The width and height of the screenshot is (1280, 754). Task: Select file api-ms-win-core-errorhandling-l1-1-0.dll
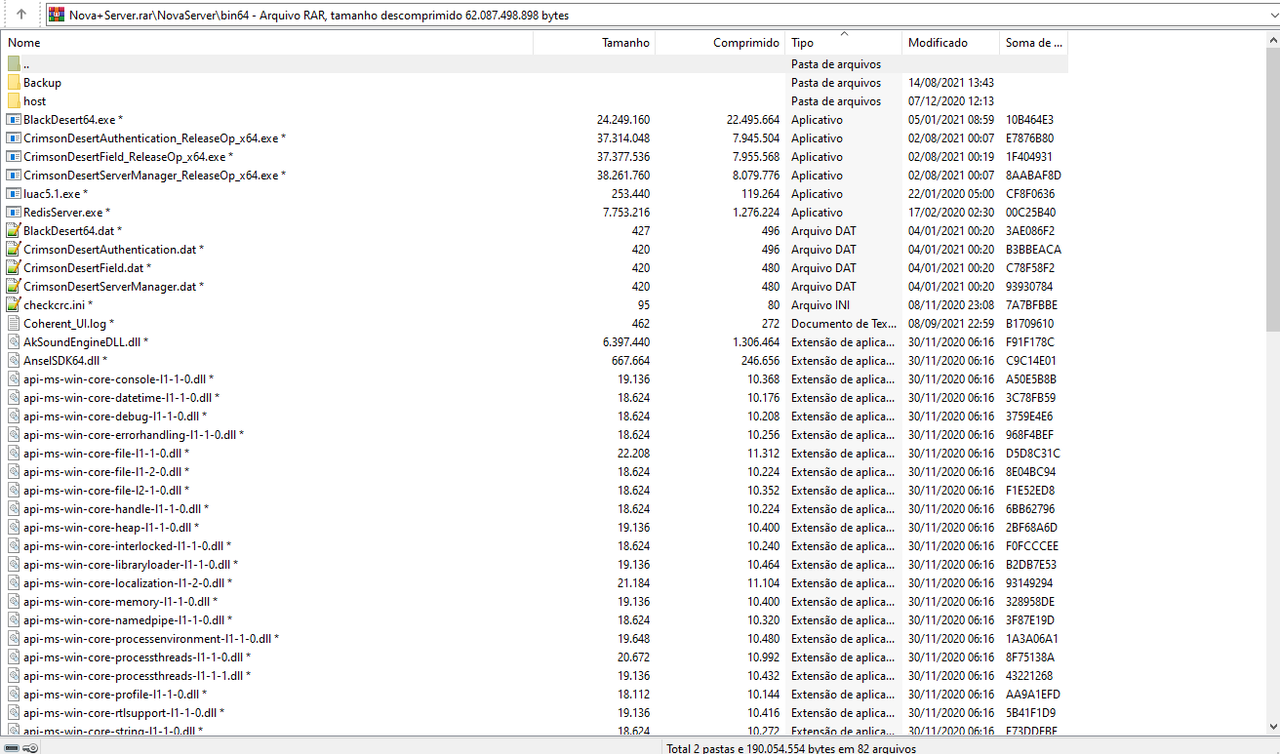pos(130,434)
